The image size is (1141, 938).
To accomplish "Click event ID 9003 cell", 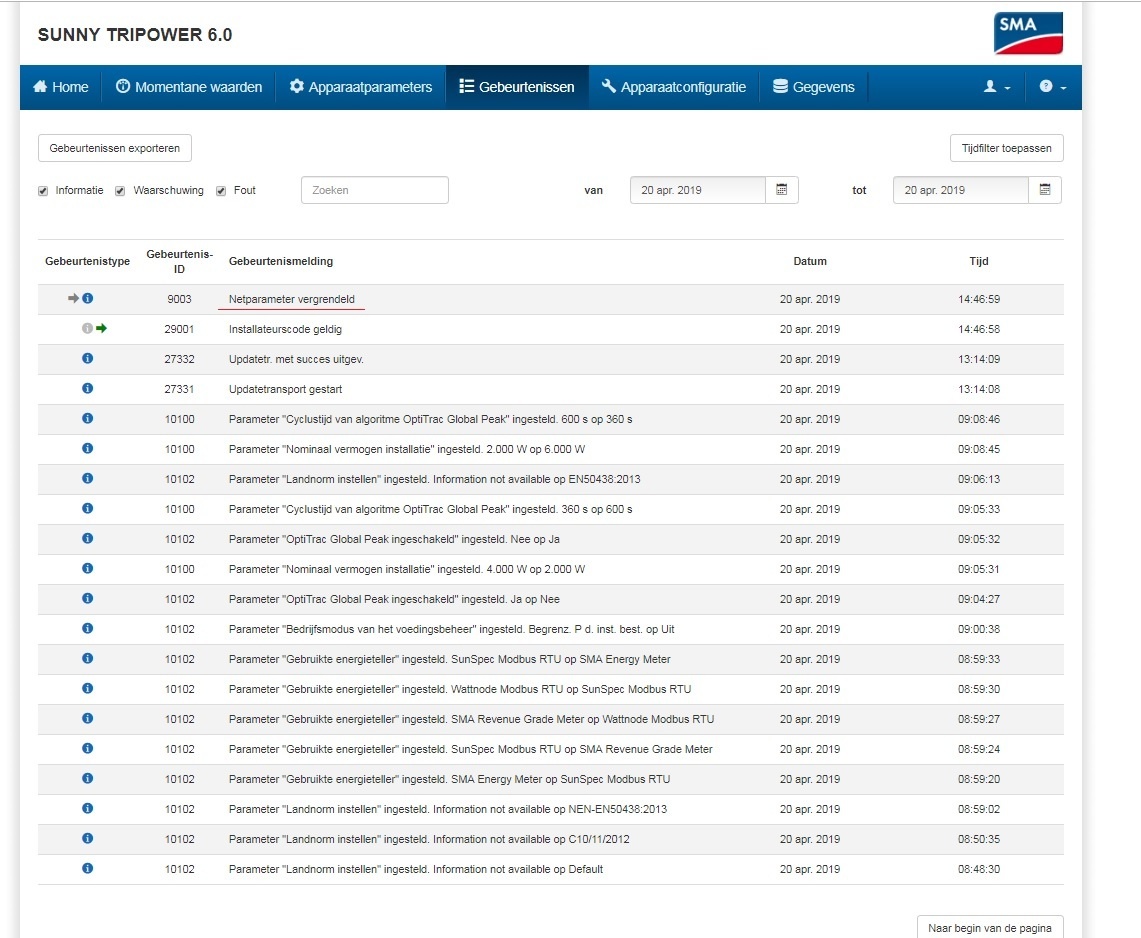I will [179, 299].
